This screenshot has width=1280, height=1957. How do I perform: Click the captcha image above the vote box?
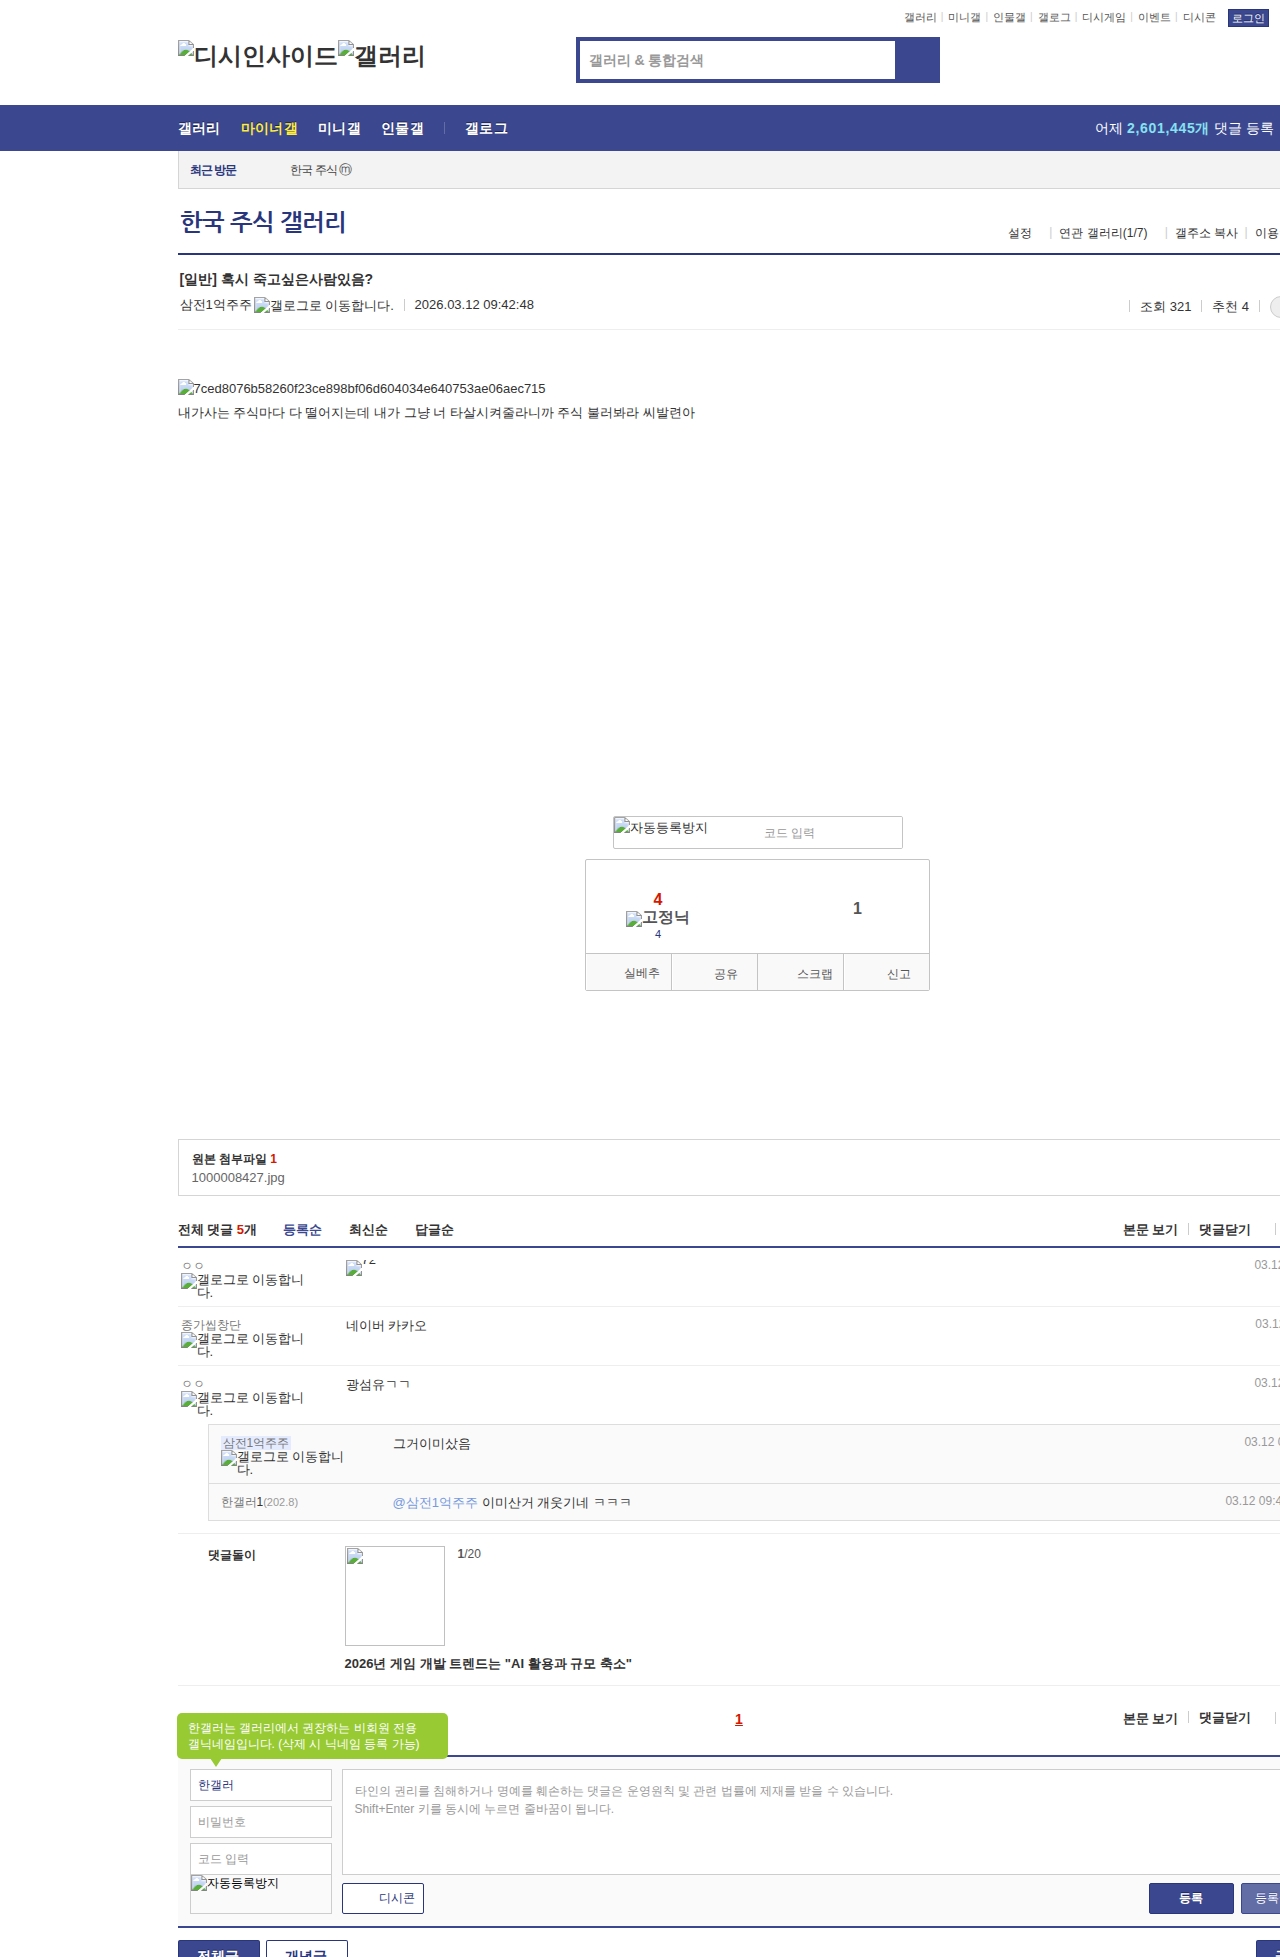tap(661, 828)
